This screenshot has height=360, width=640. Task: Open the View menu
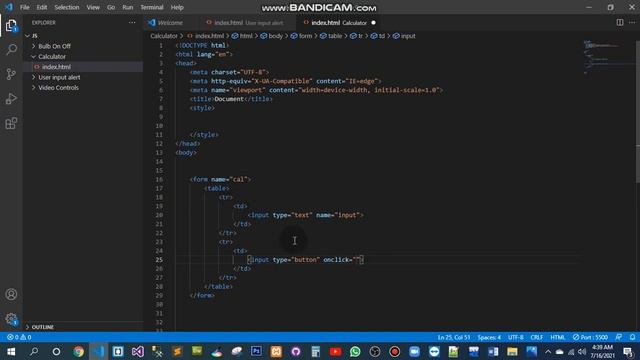click(93, 7)
